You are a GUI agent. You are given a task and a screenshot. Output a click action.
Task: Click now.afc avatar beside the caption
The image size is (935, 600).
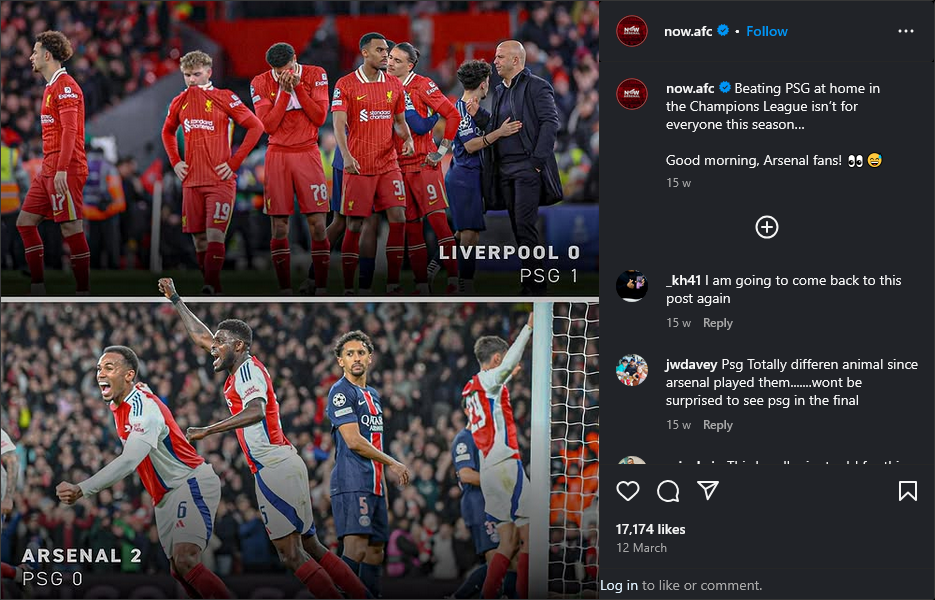coord(631,94)
